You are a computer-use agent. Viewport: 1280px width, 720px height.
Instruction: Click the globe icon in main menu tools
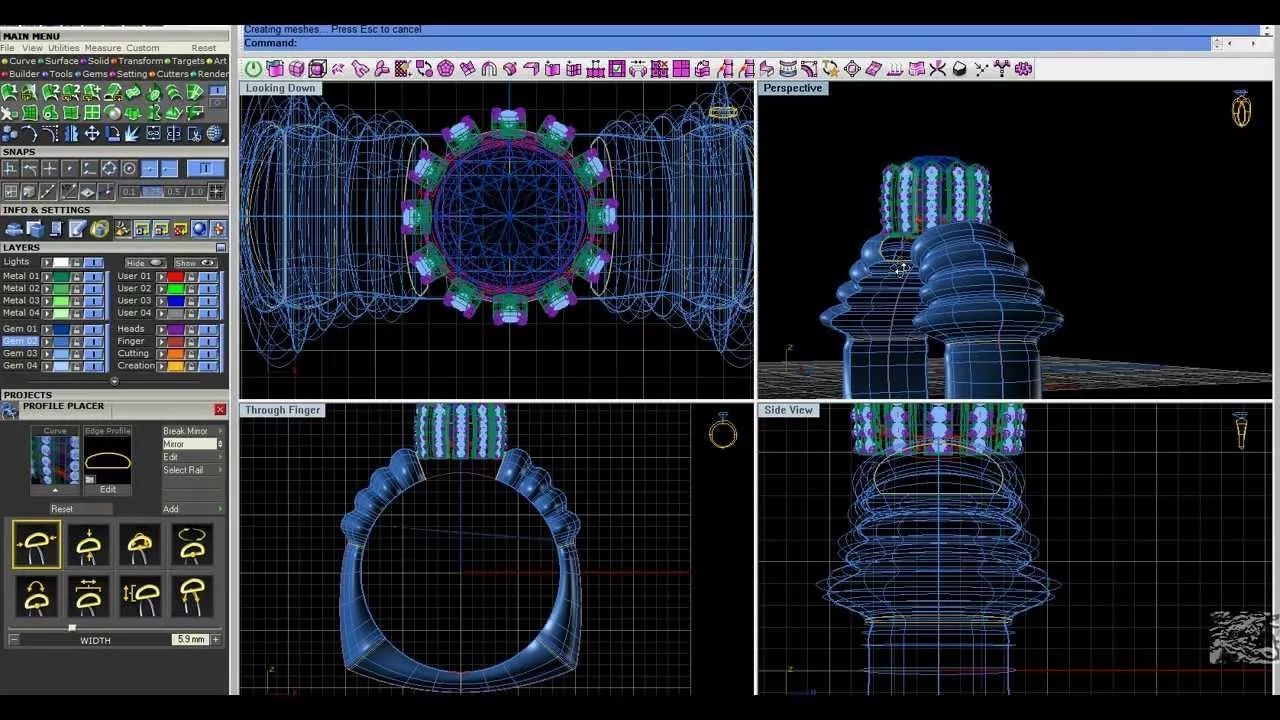(x=214, y=133)
